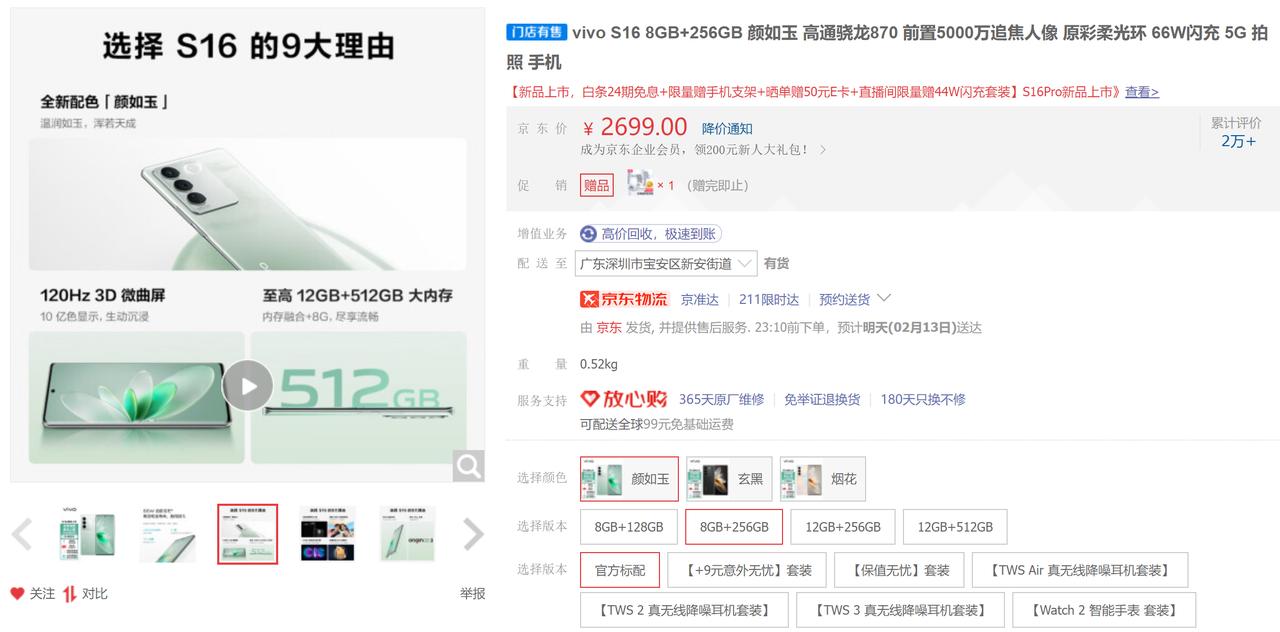Open first thumbnail with vivo green phone
1280x632 pixels.
tap(87, 534)
